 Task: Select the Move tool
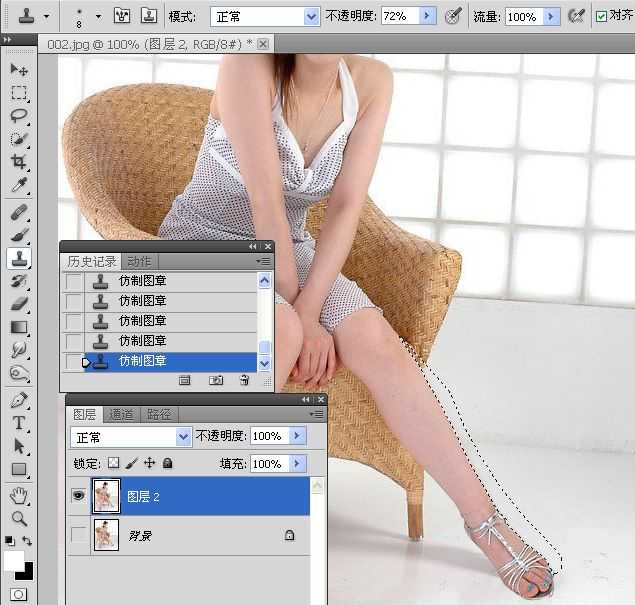pyautogui.click(x=19, y=70)
